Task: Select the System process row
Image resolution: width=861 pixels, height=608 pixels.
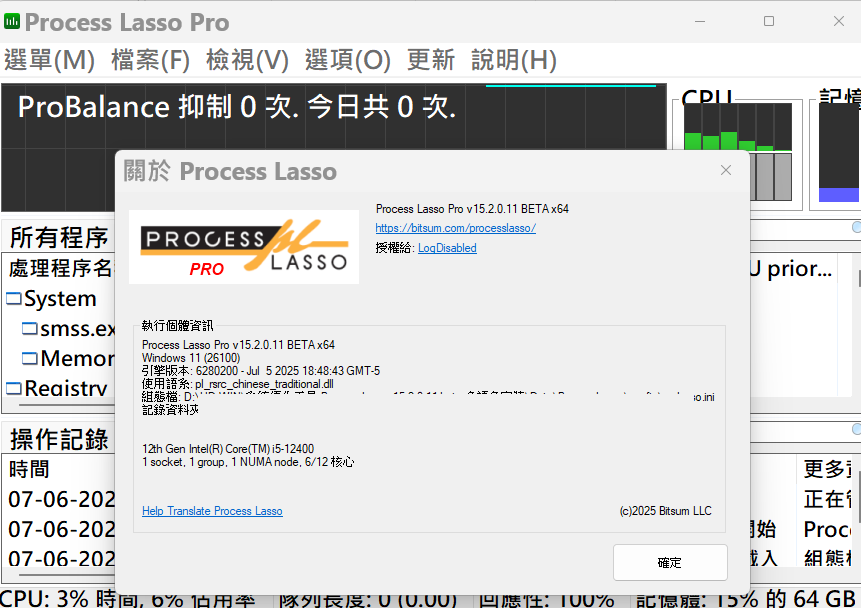Action: pos(60,299)
